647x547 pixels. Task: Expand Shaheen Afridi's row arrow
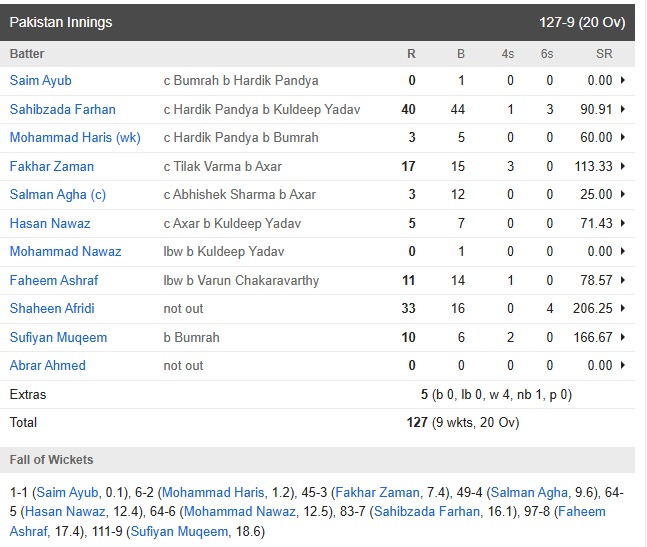623,308
